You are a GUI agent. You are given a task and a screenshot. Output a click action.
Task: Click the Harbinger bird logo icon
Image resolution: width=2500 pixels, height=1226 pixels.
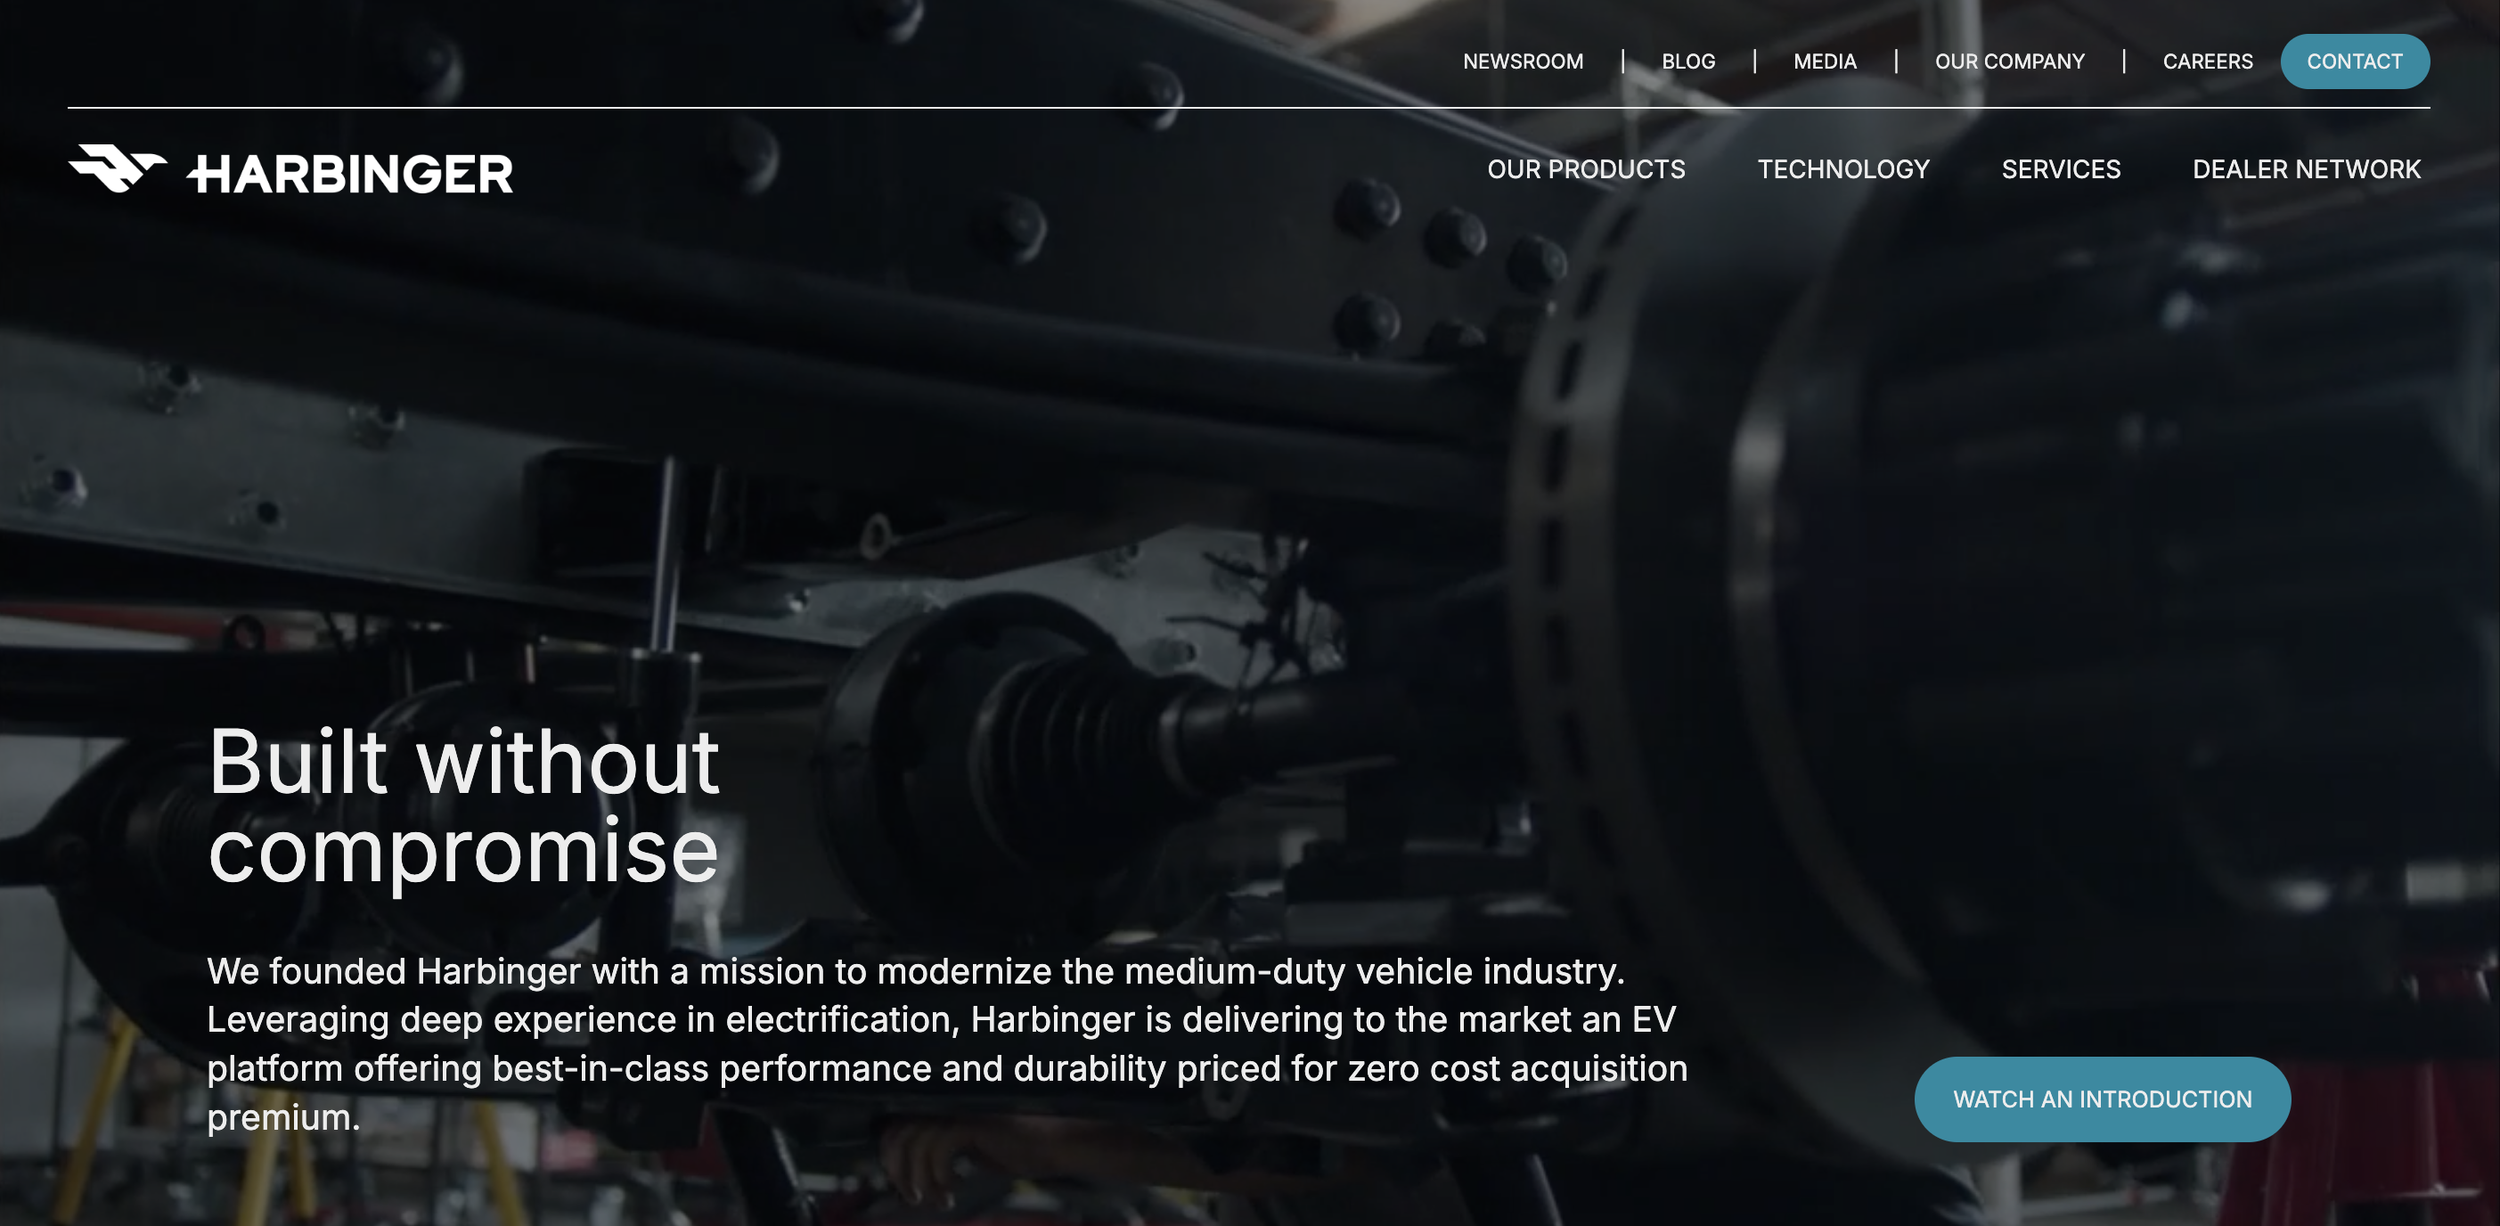116,168
